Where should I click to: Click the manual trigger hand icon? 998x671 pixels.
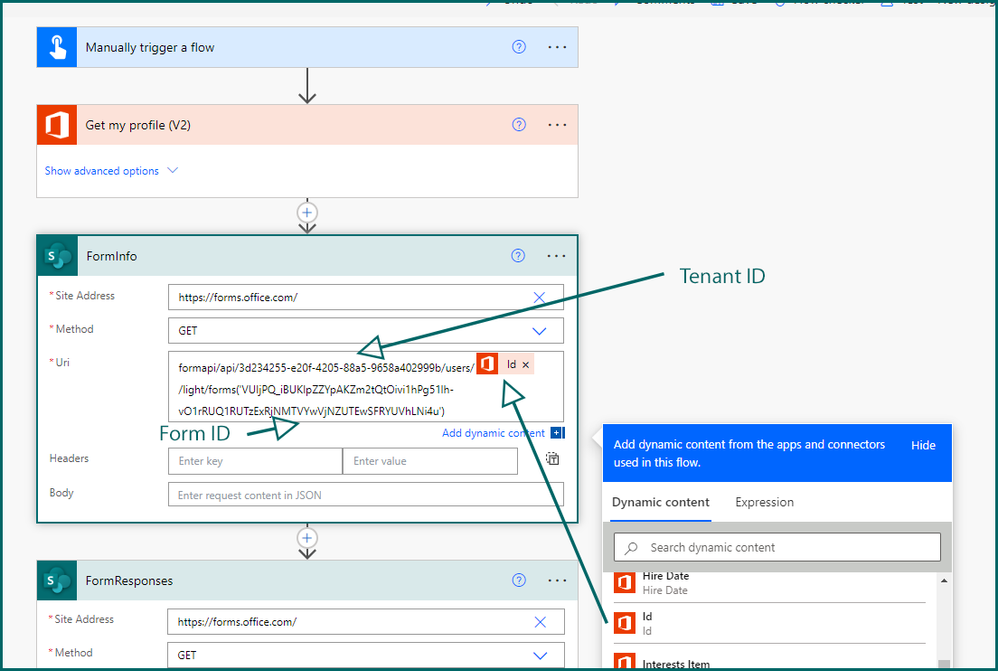point(57,47)
